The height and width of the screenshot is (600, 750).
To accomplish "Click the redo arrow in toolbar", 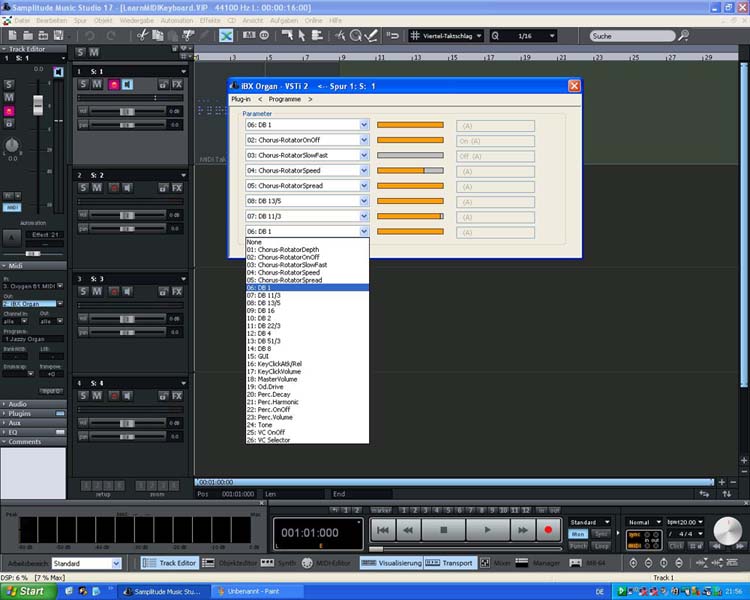I will (x=111, y=35).
